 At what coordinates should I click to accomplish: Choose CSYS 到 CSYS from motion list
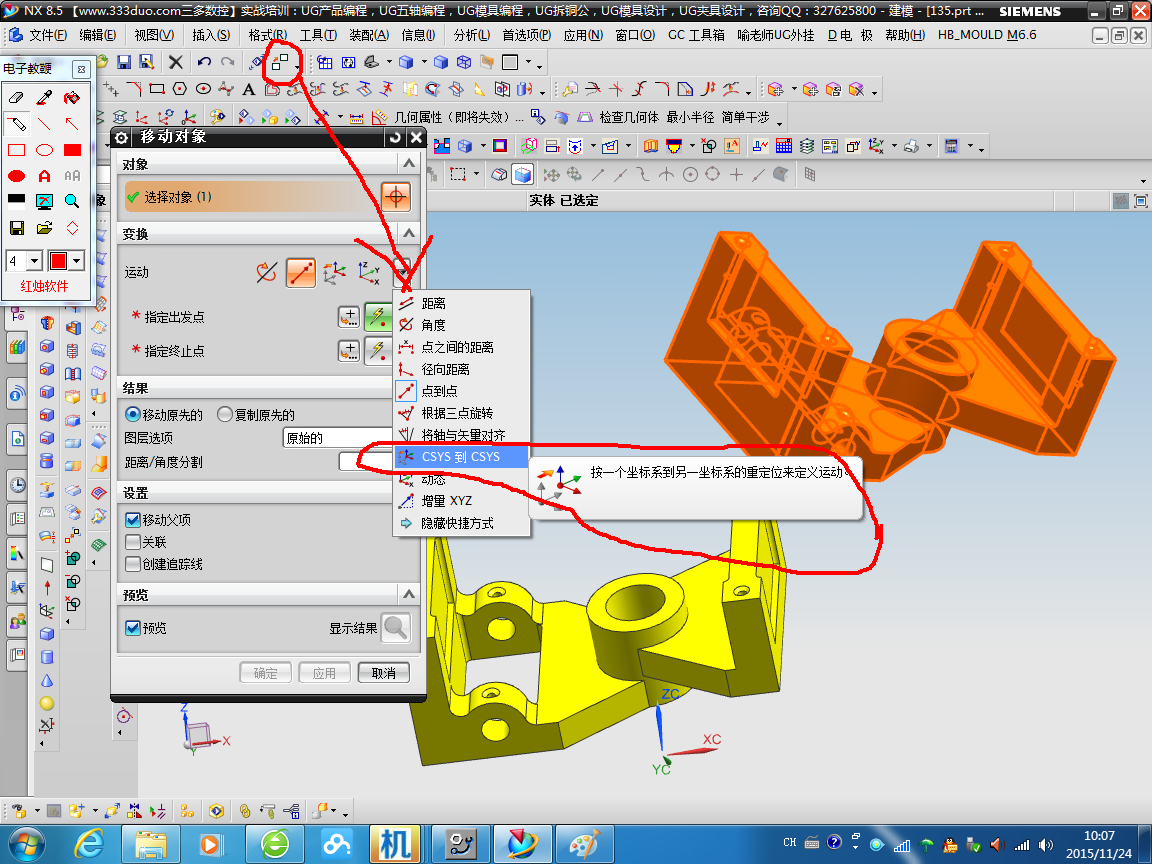pos(461,457)
